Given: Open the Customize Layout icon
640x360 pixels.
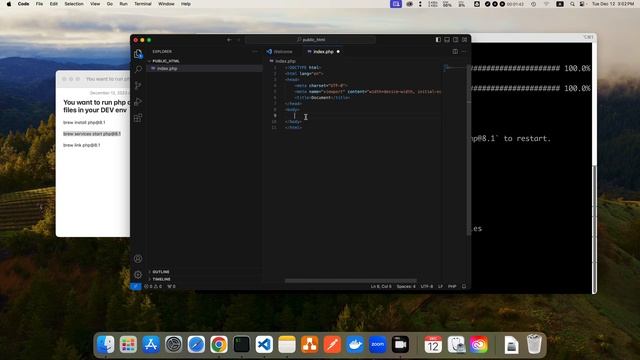Looking at the screenshot, I should click(464, 40).
